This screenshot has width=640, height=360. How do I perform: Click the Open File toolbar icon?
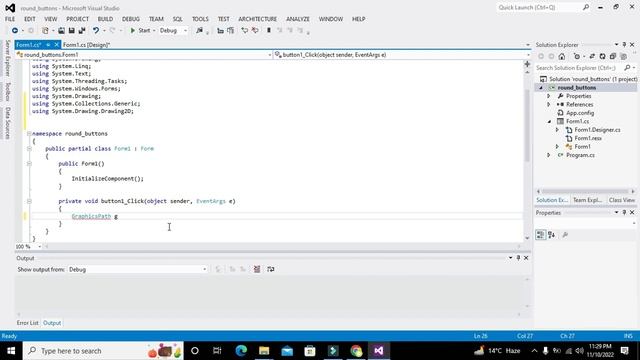pyautogui.click(x=61, y=31)
